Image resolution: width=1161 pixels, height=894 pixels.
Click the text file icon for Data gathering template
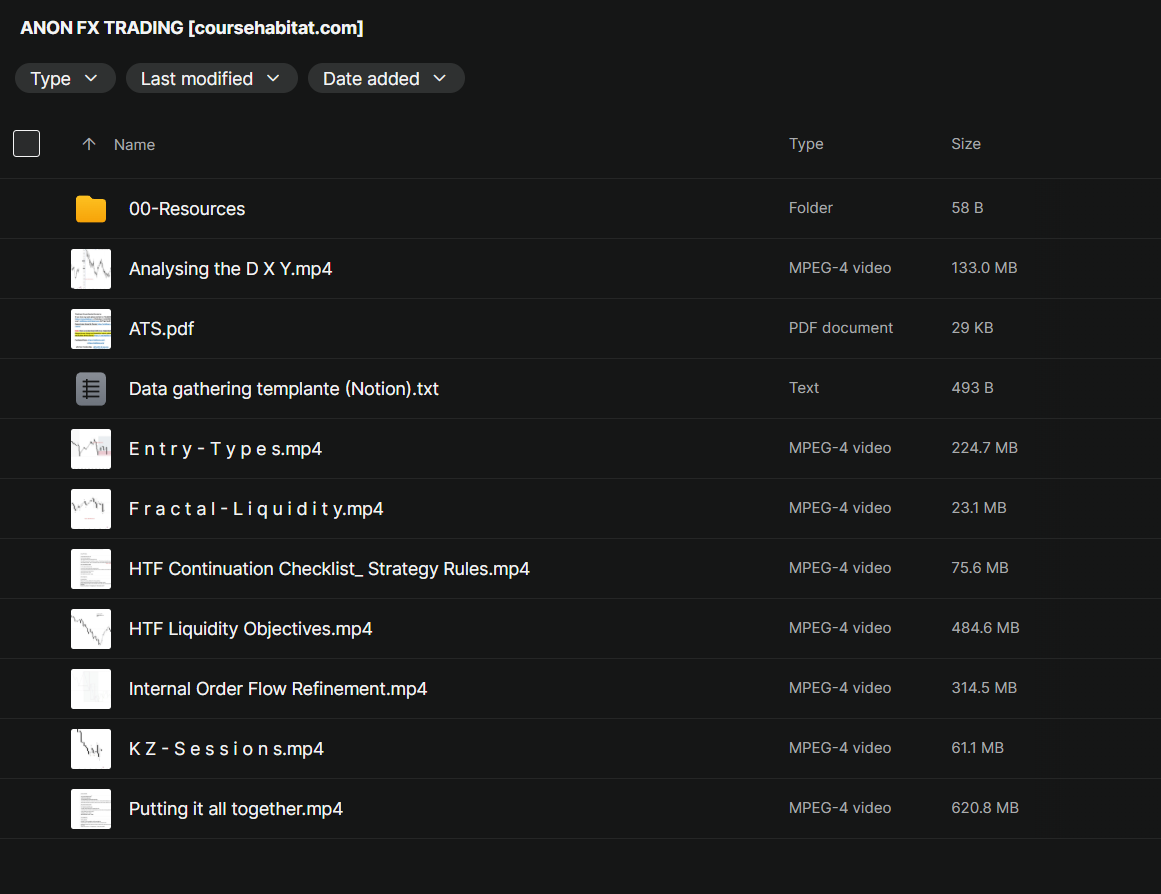click(91, 389)
